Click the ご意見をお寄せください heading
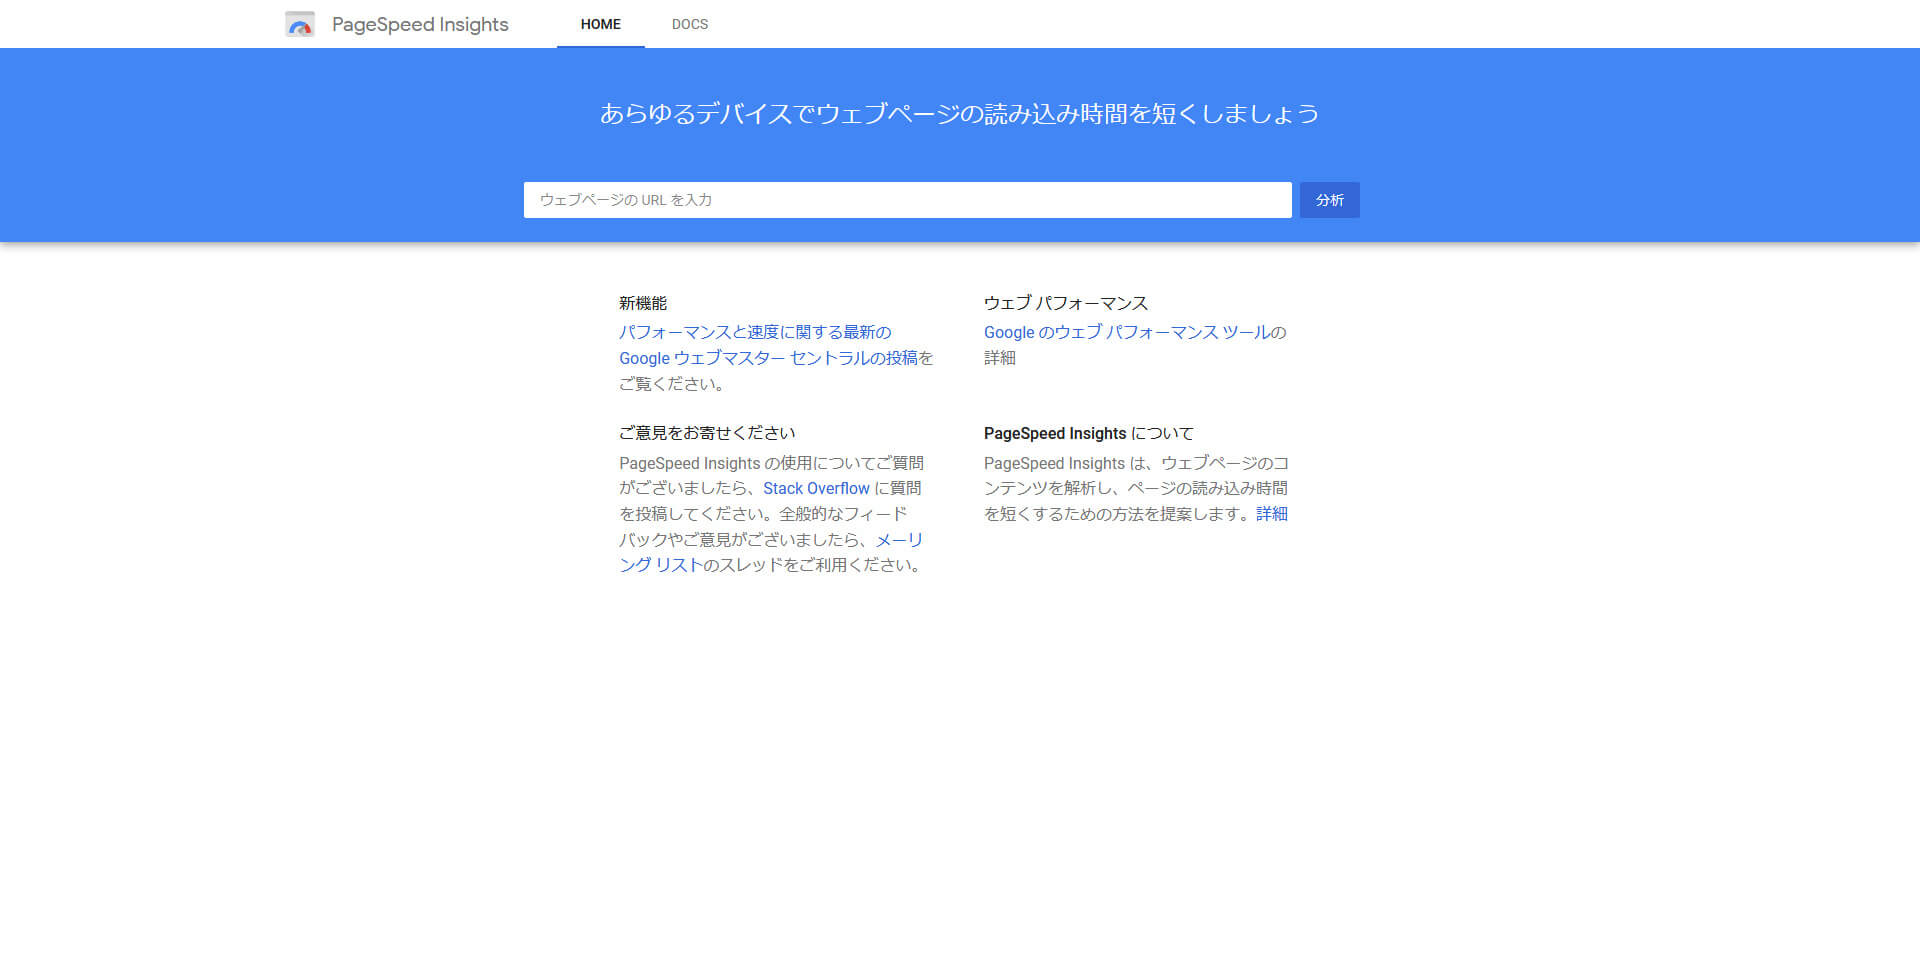Screen dimensions: 1920x966 [x=707, y=433]
